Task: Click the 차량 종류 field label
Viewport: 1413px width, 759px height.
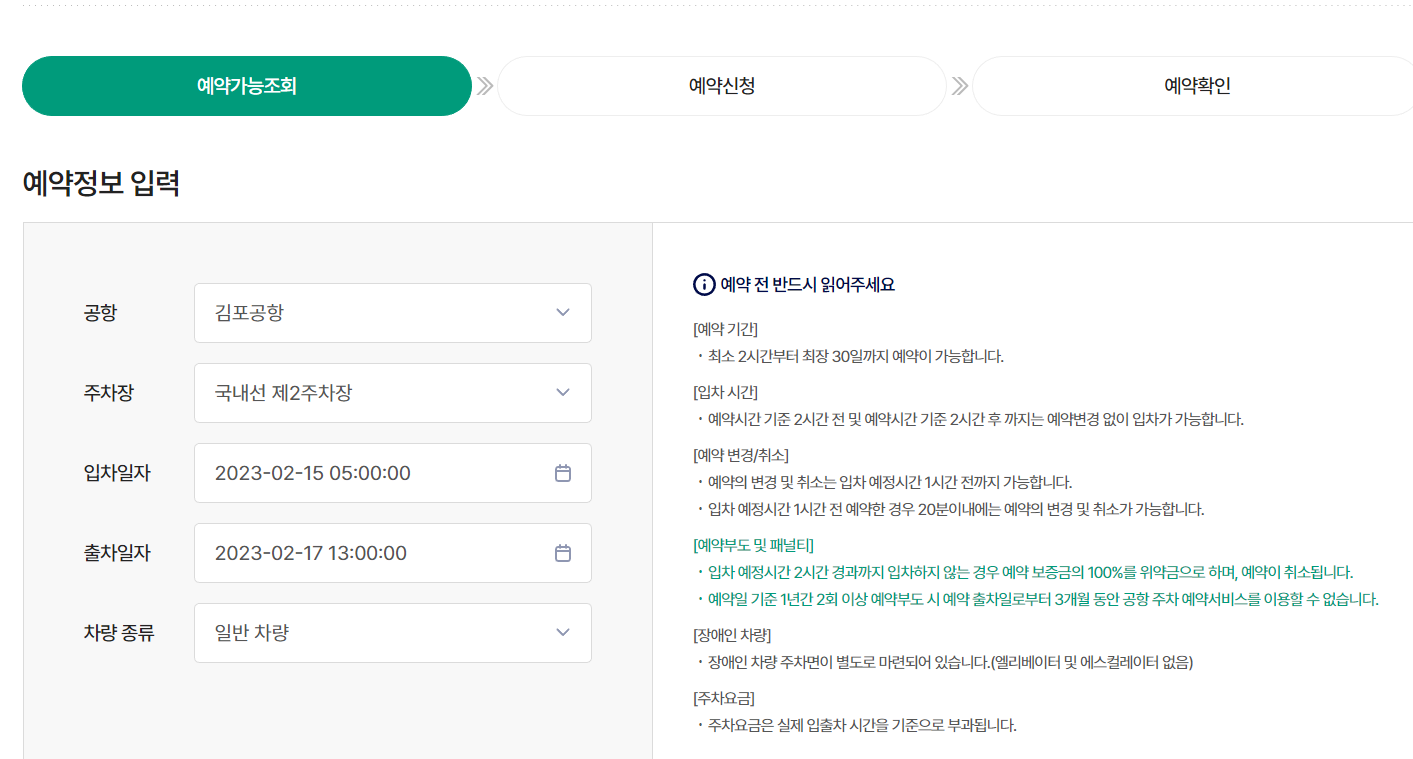Action: [x=119, y=633]
